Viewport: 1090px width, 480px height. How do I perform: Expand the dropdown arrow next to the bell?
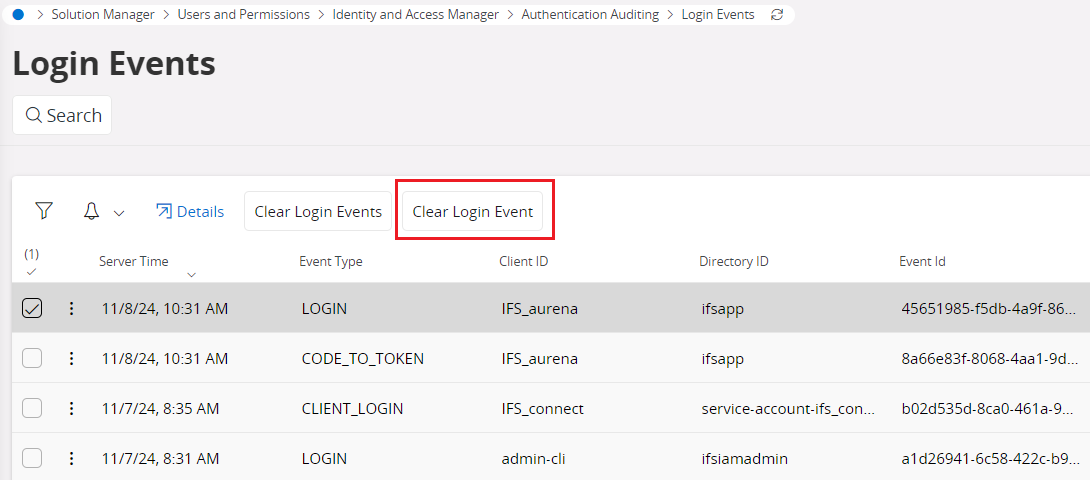click(119, 212)
